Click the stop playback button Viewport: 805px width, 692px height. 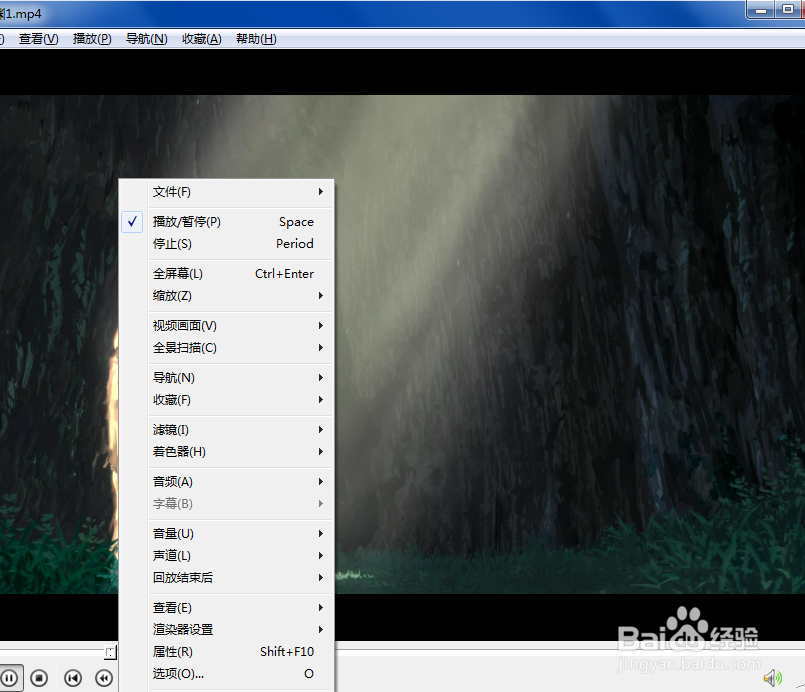click(x=39, y=678)
